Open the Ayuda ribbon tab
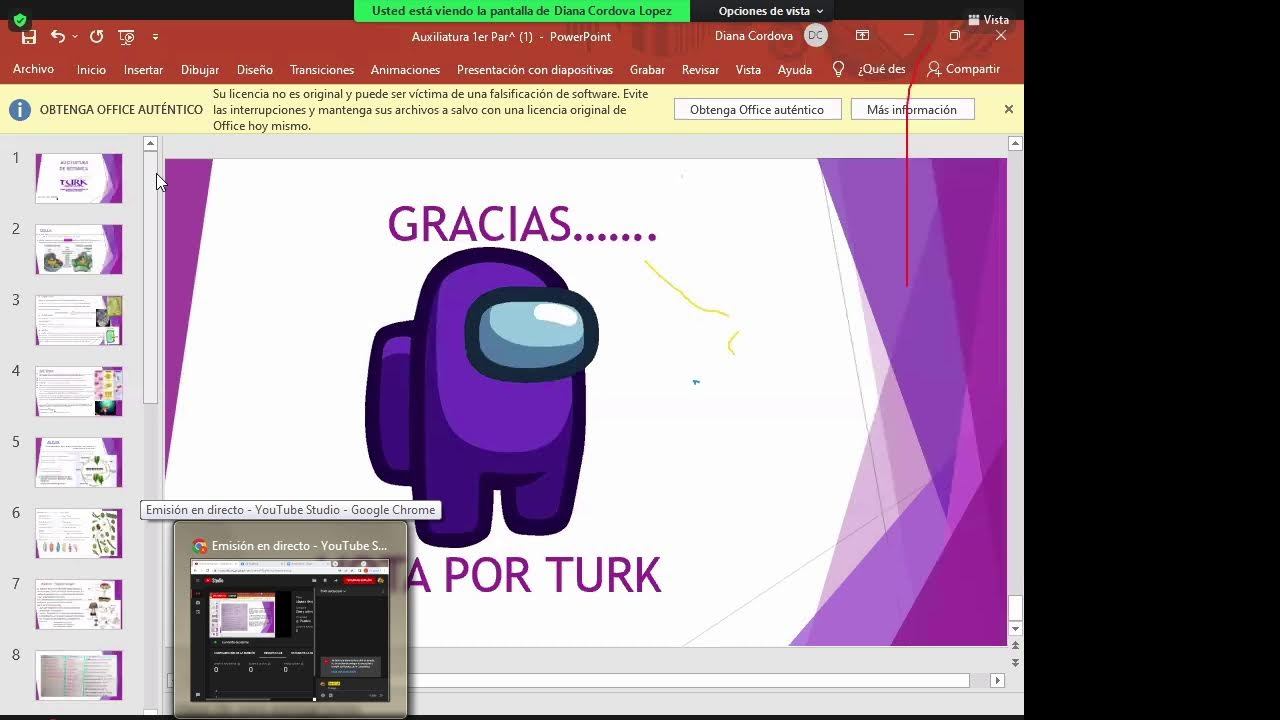 (x=795, y=70)
